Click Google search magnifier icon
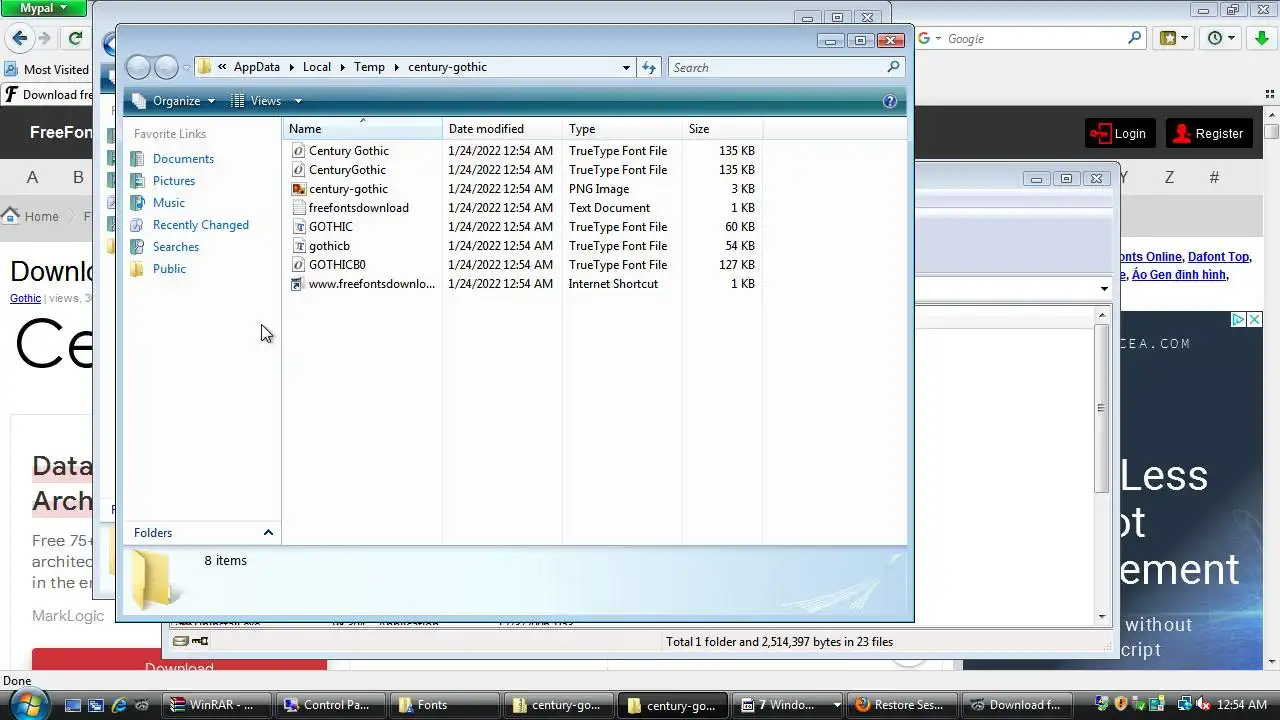 coord(1135,38)
